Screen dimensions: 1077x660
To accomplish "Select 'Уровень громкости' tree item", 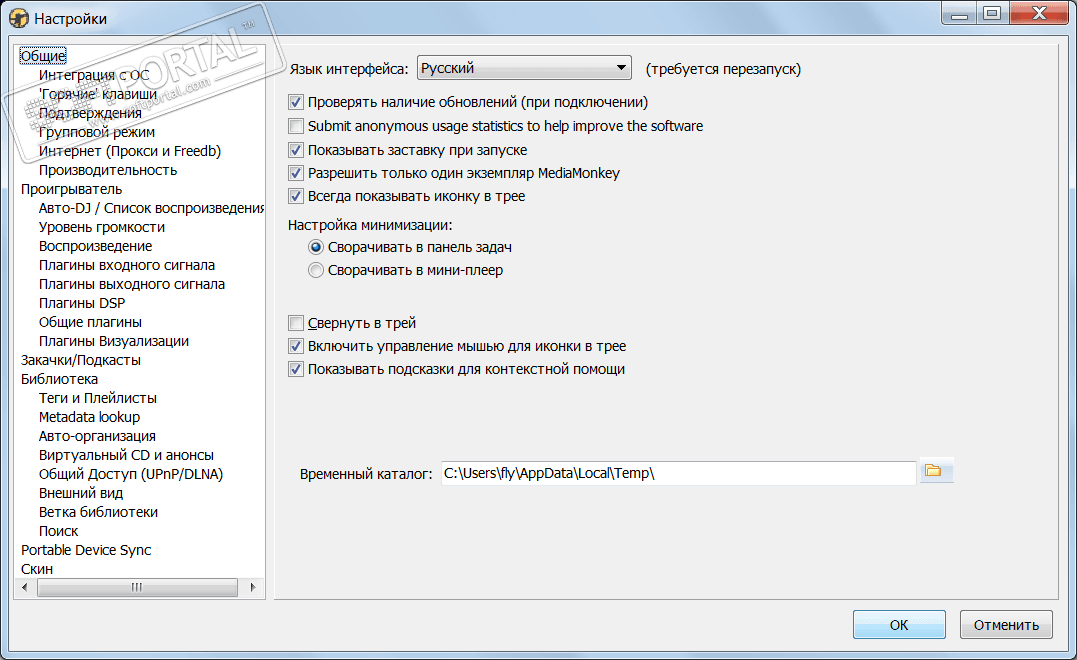I will (102, 227).
